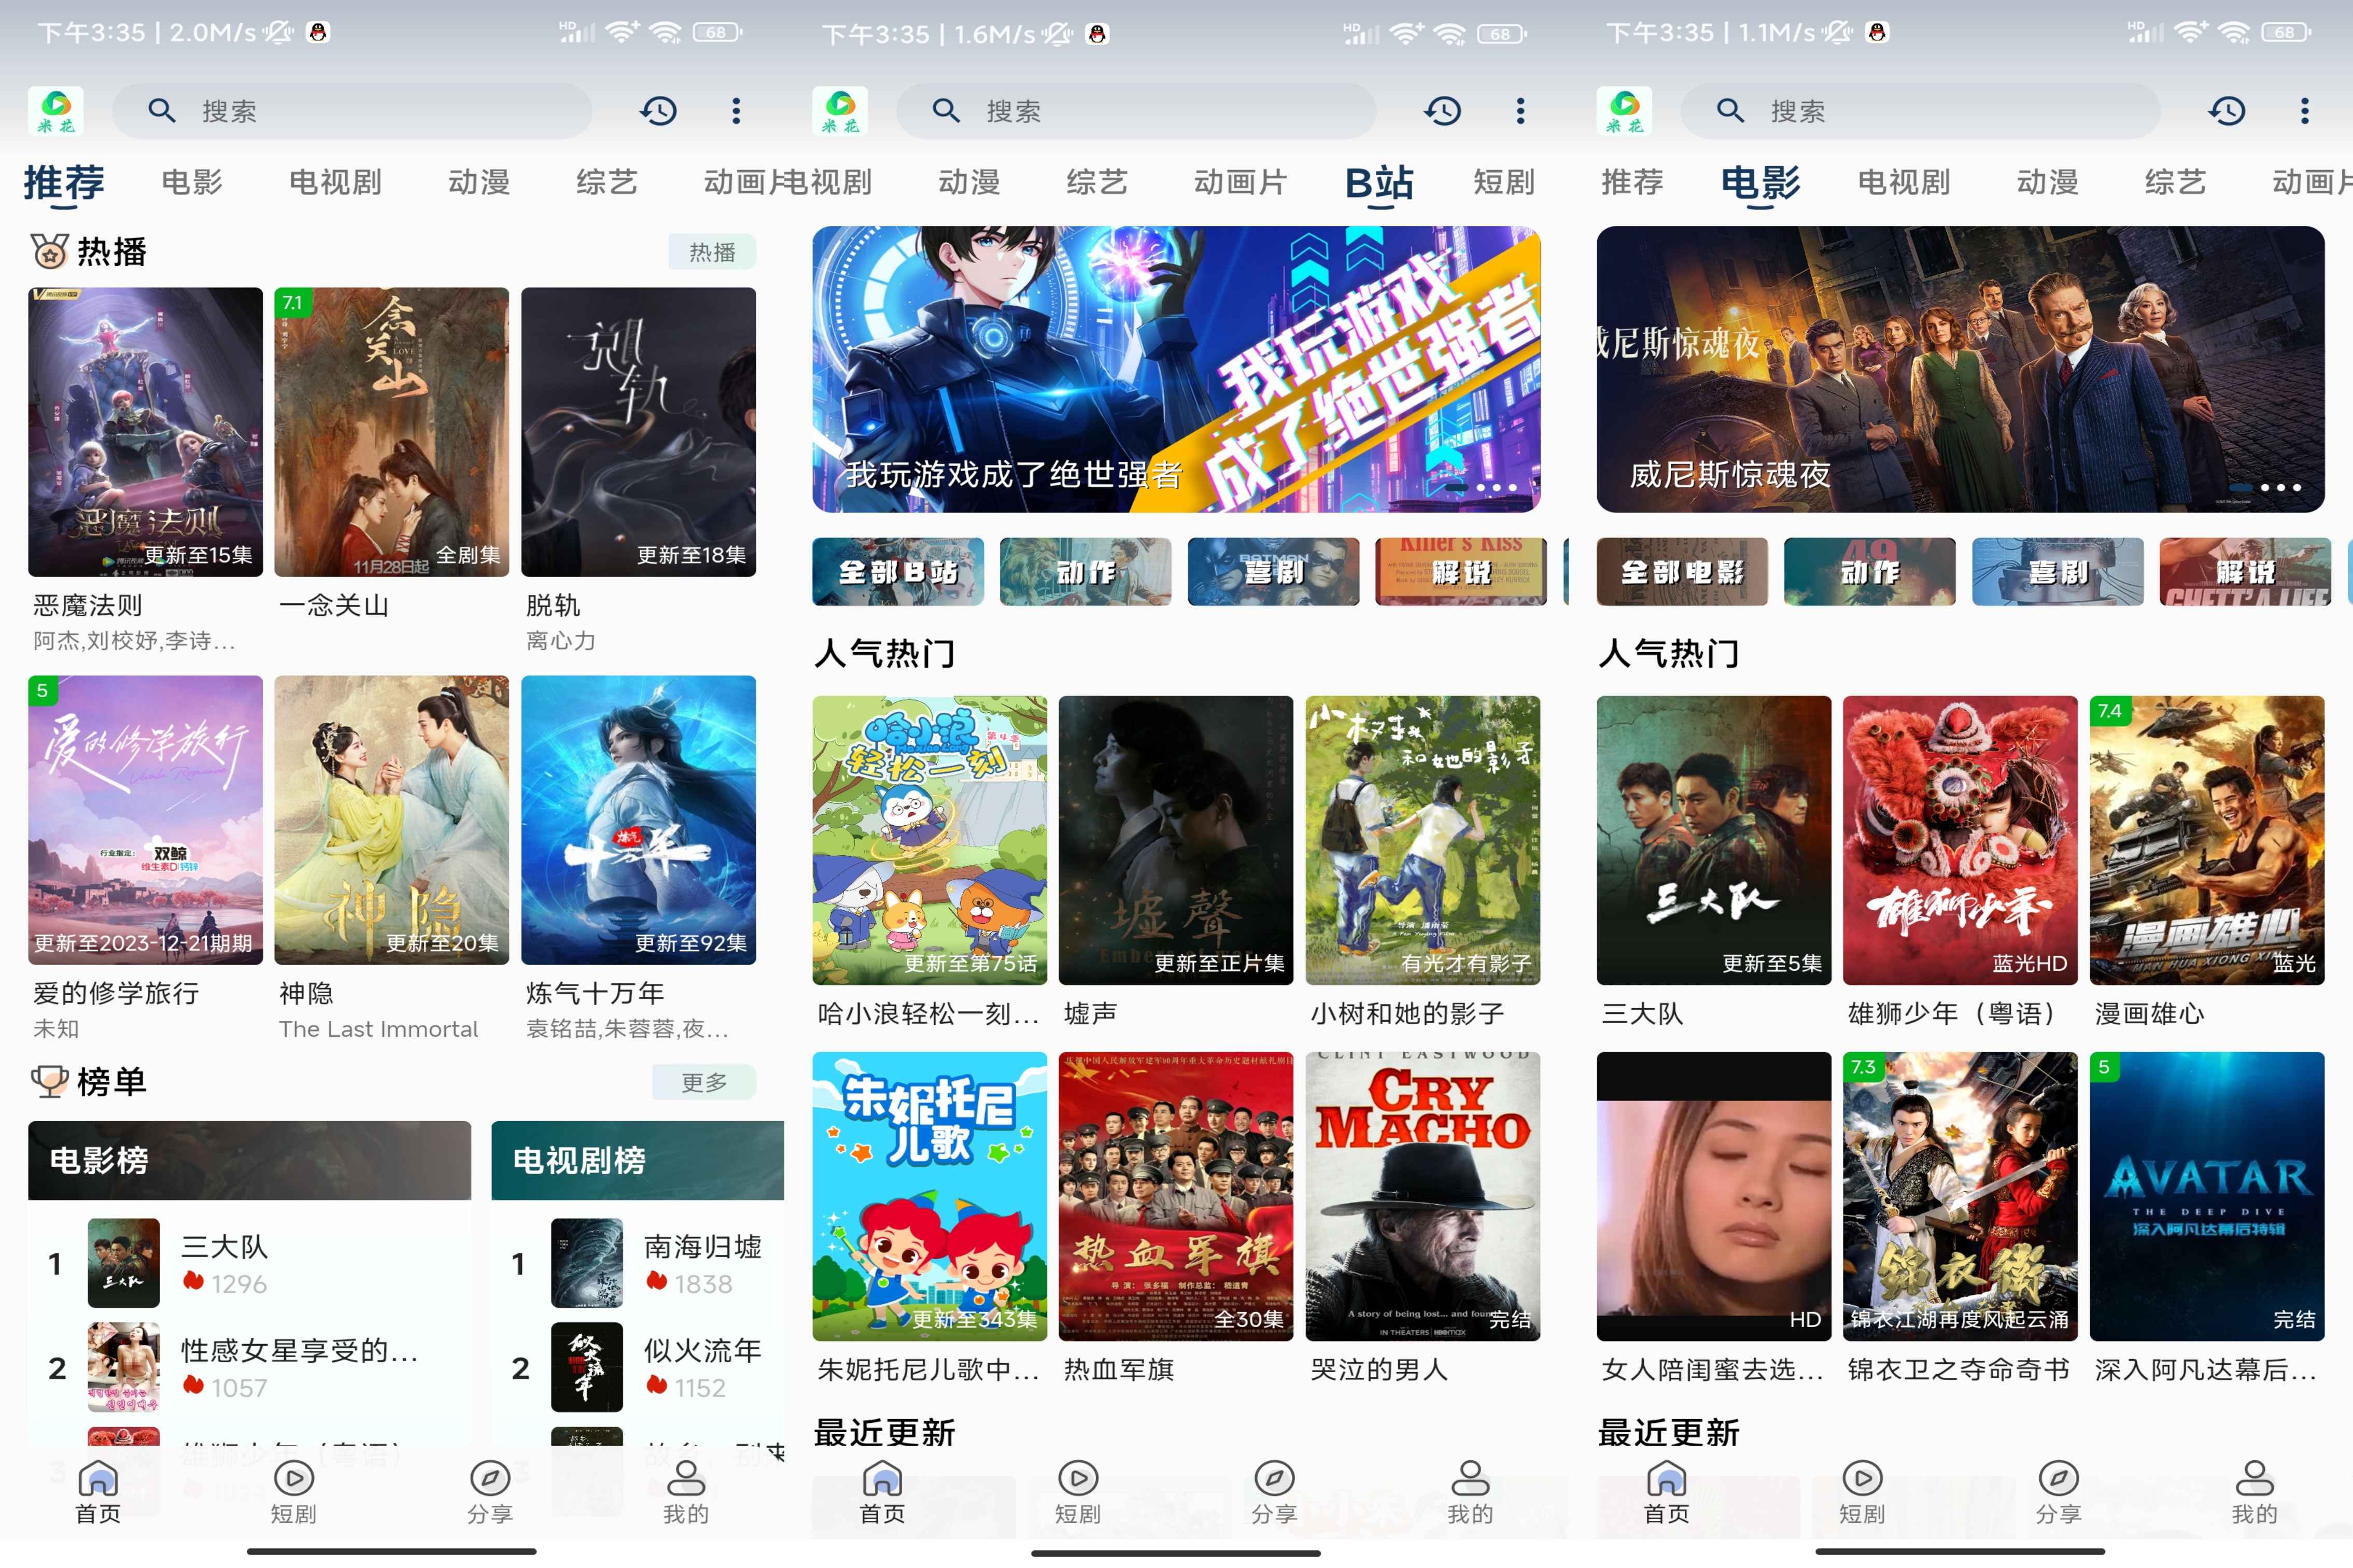The width and height of the screenshot is (2353, 1568).
Task: Go to 首页 in 推荐 screen bottom bar
Action: tap(98, 1492)
